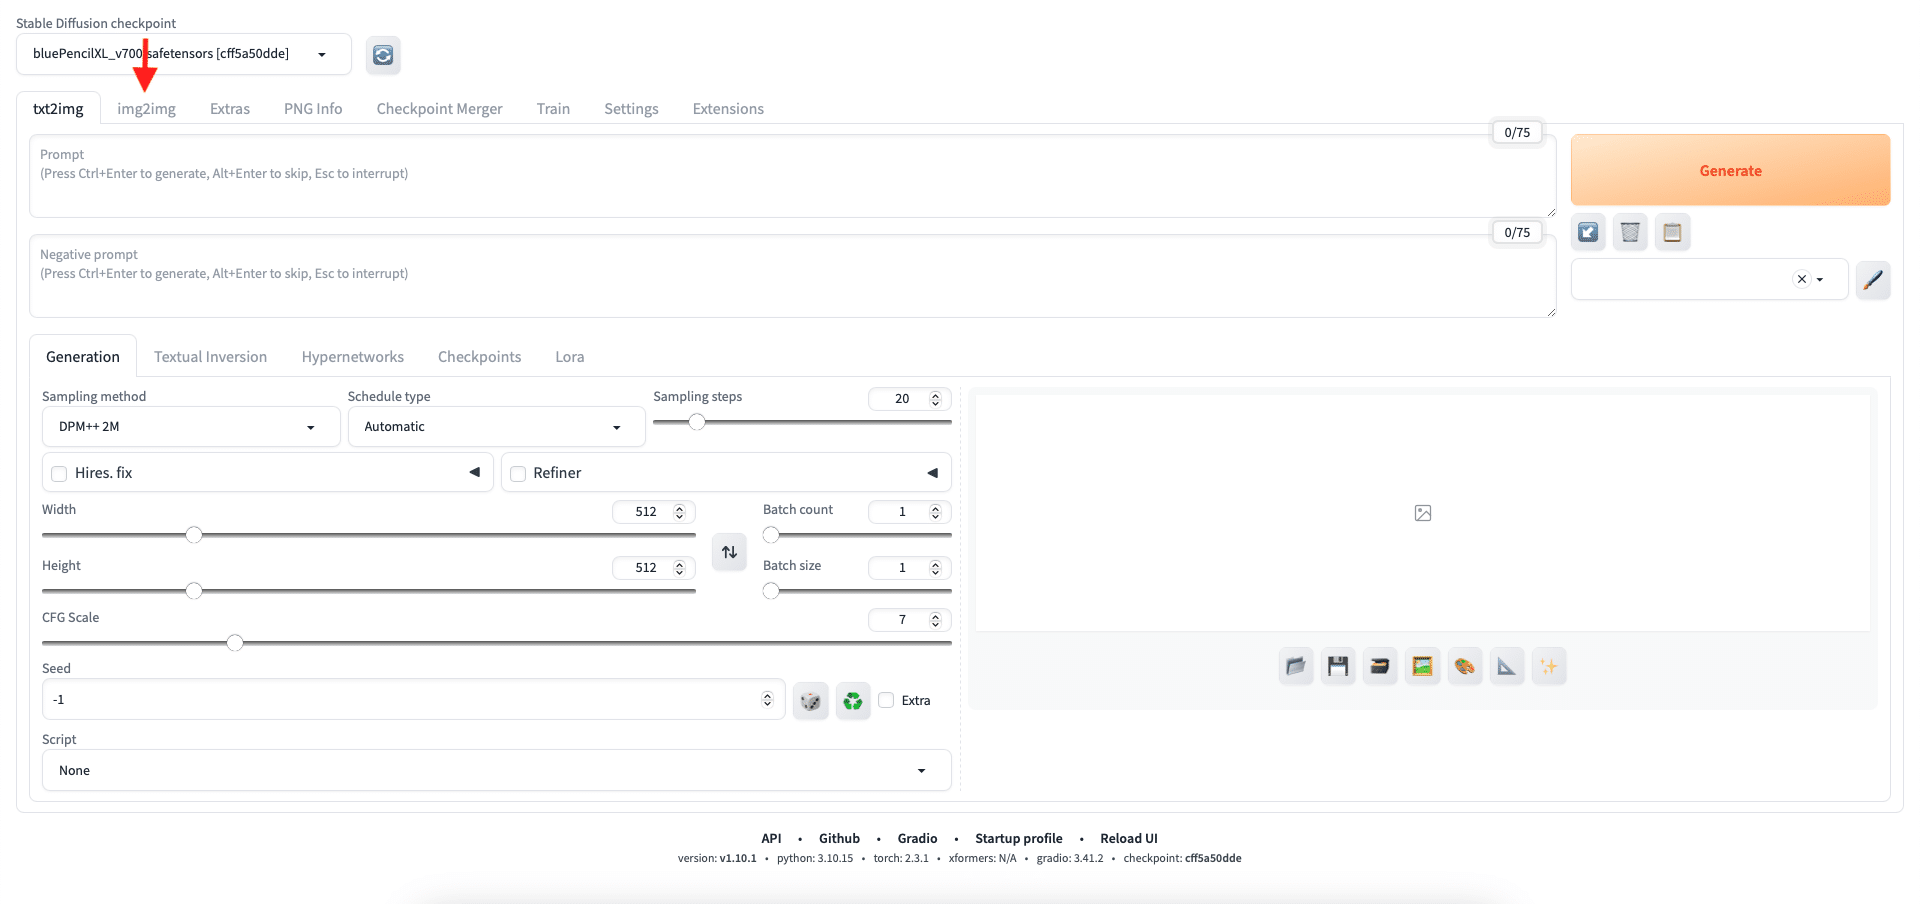Click the clear prompt trash icon
1920x904 pixels.
(1630, 233)
